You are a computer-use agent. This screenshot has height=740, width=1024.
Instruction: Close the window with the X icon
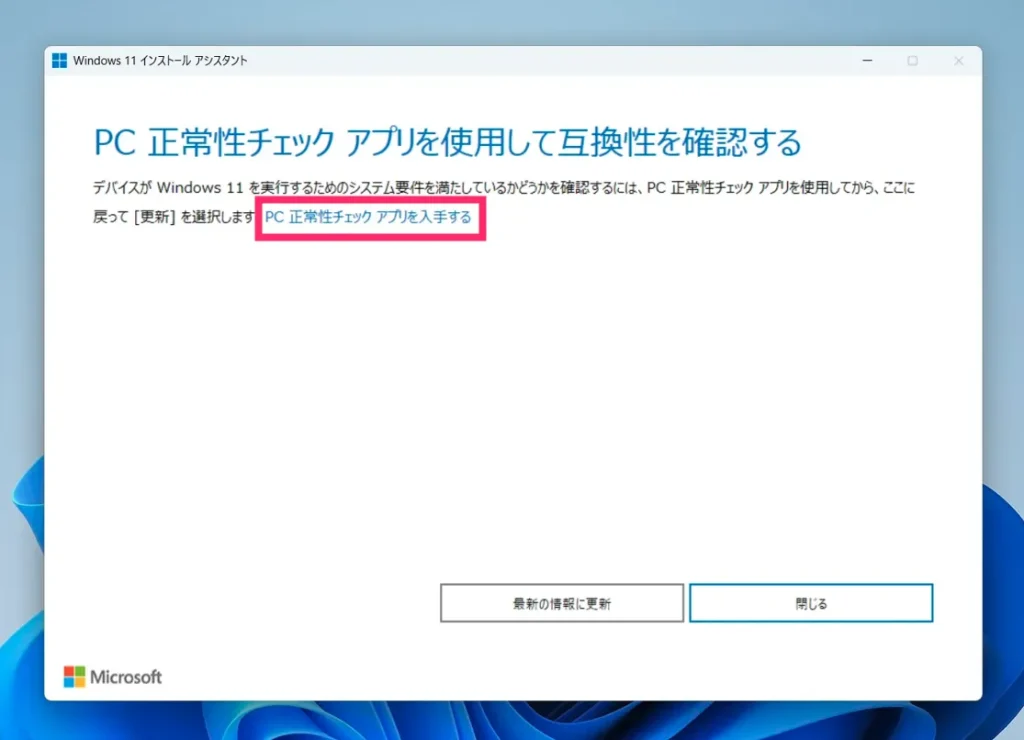(x=958, y=61)
